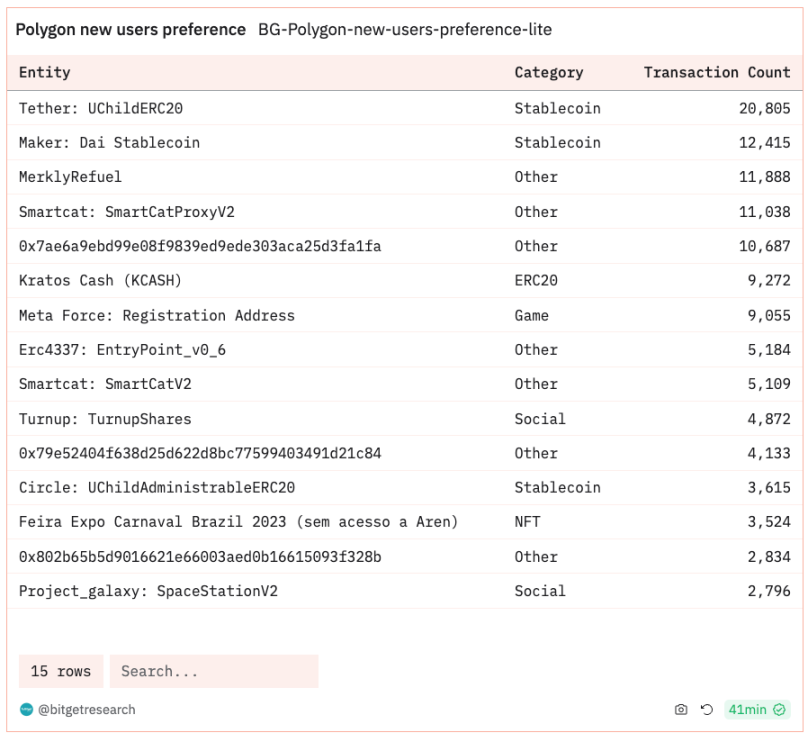Open the BG-Polygon-new-users-preference-lite query link

404,30
